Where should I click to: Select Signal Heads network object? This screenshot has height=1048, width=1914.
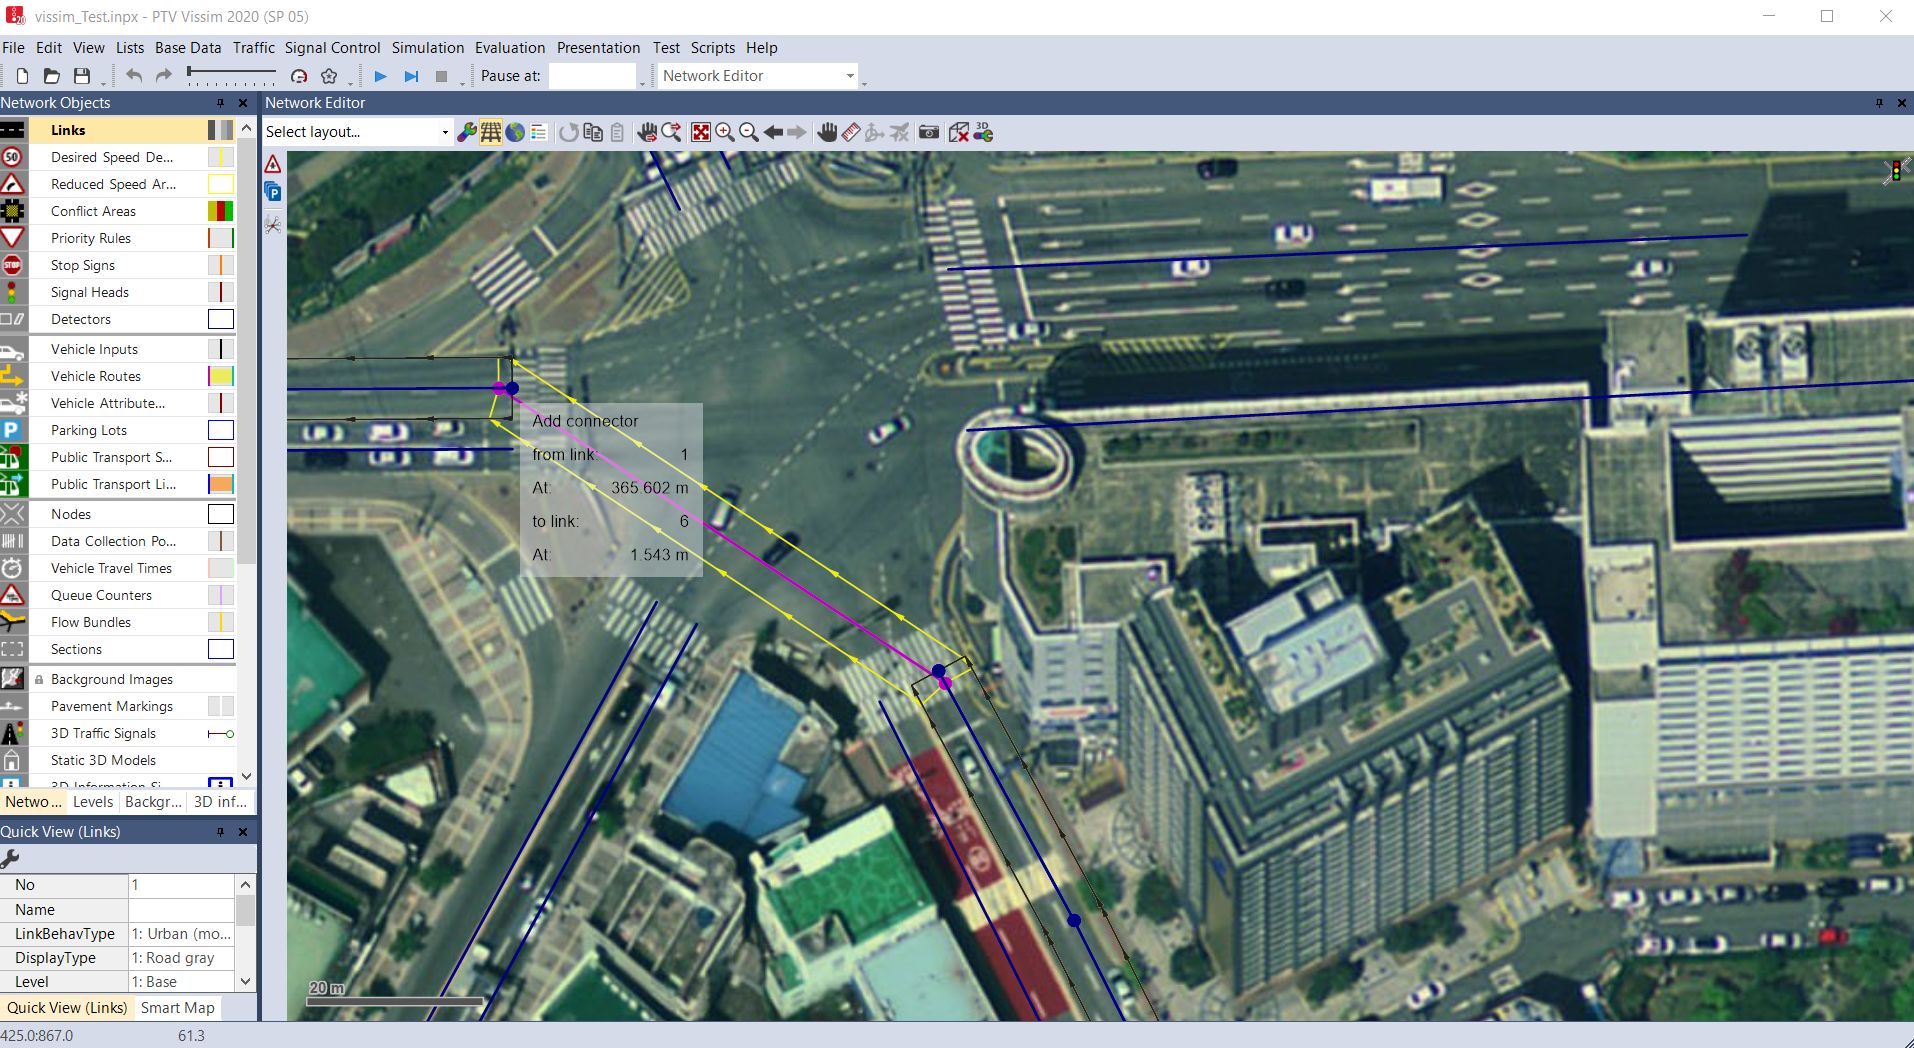point(90,292)
